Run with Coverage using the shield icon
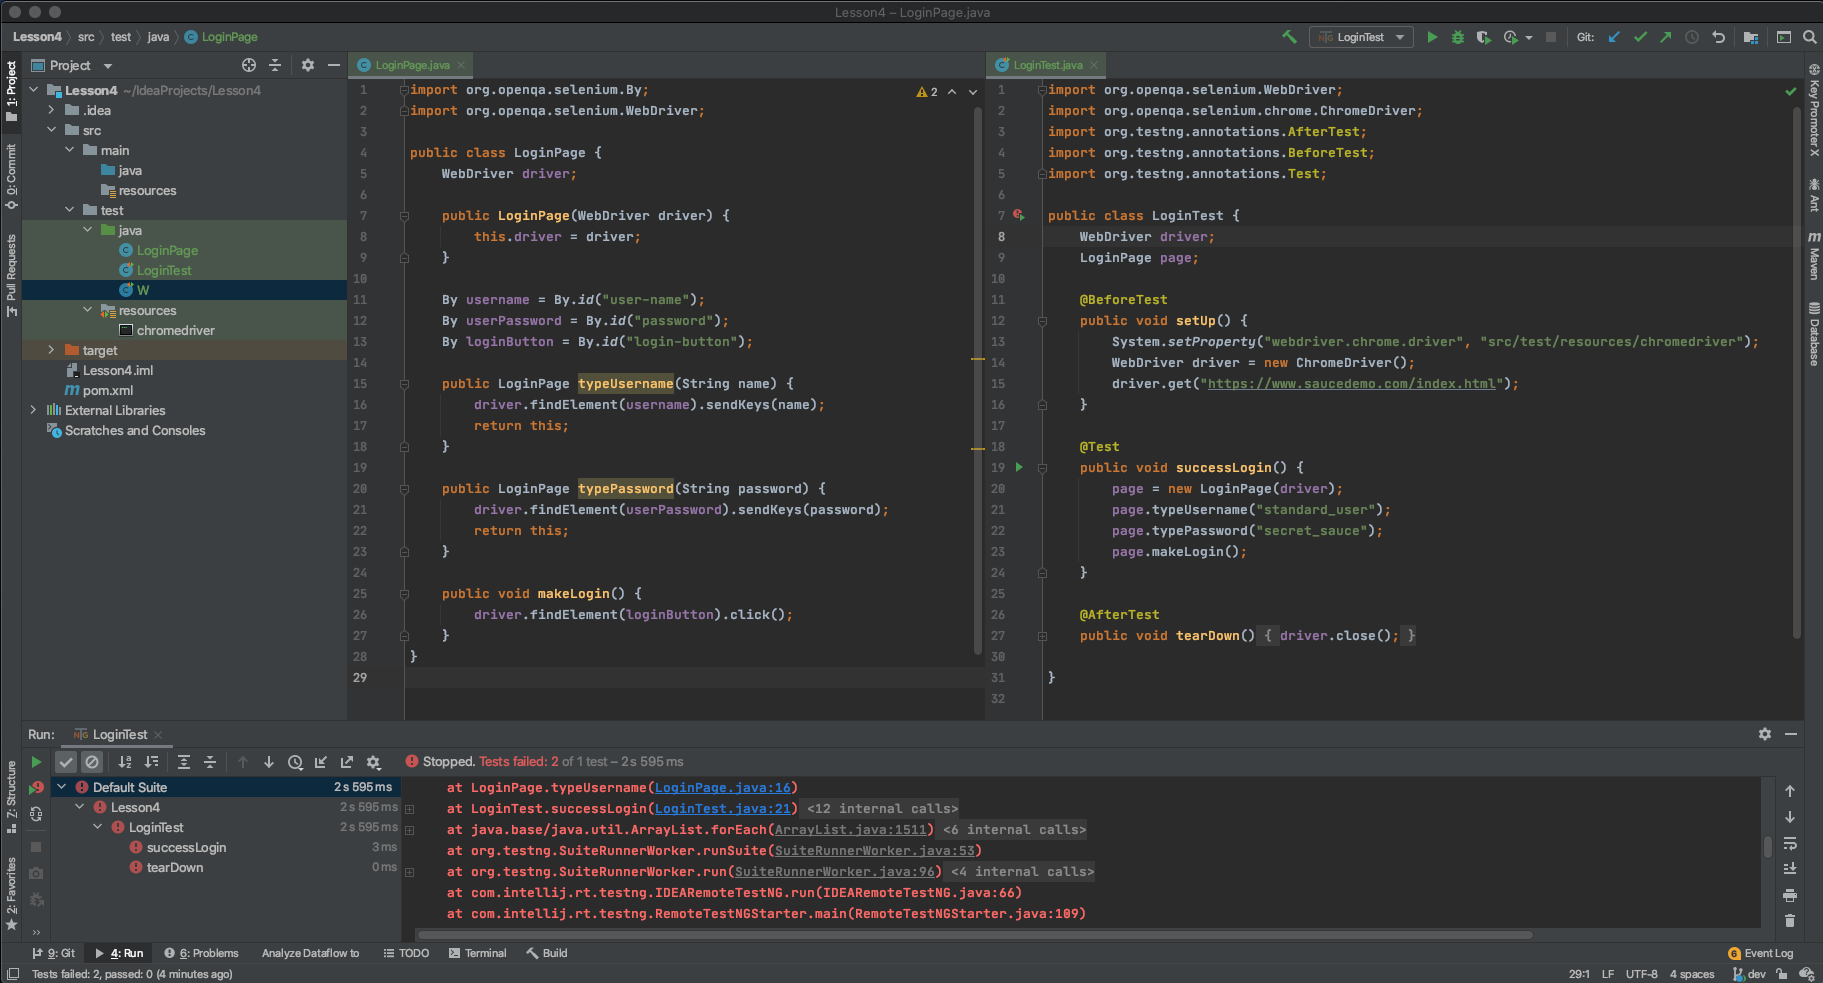This screenshot has height=983, width=1823. [1484, 37]
